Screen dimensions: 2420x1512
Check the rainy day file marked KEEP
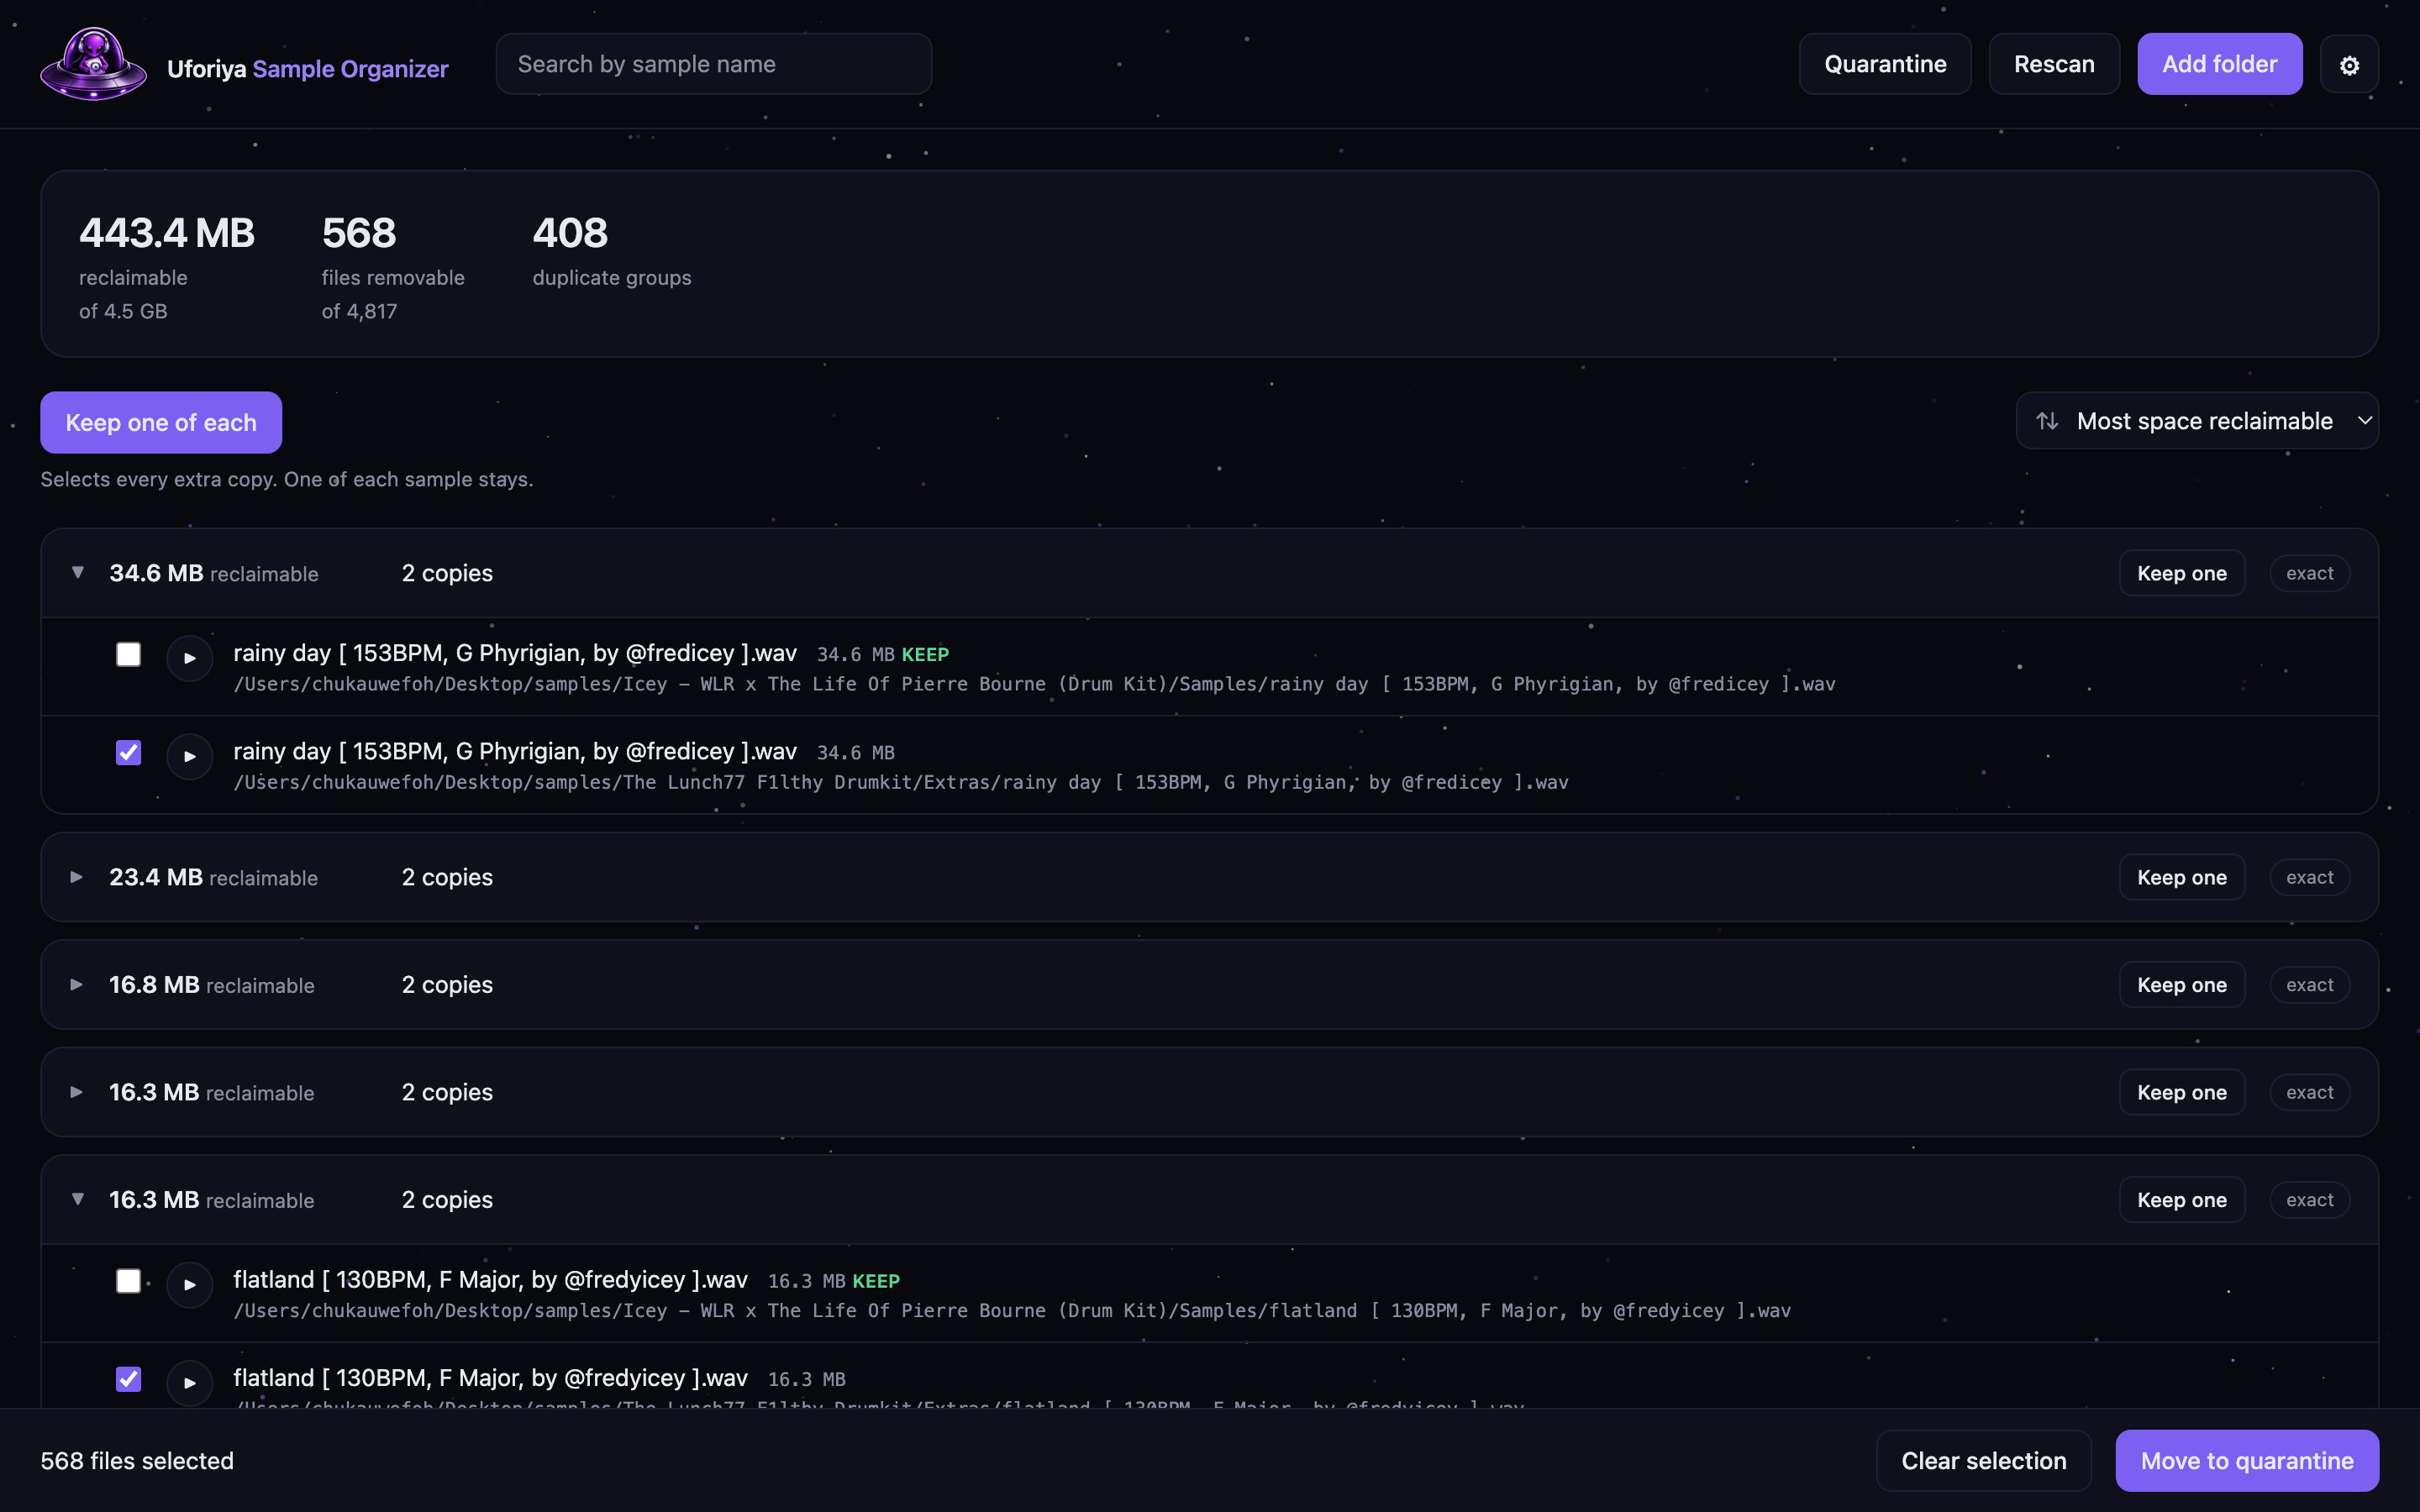point(128,654)
